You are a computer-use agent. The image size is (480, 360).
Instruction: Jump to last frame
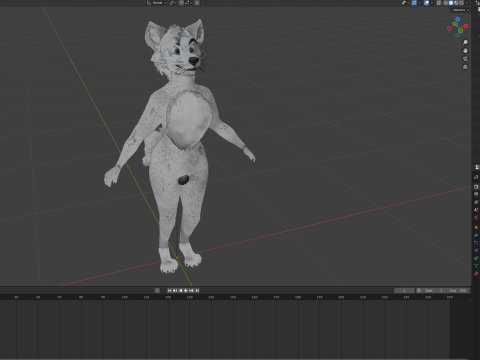tap(197, 291)
